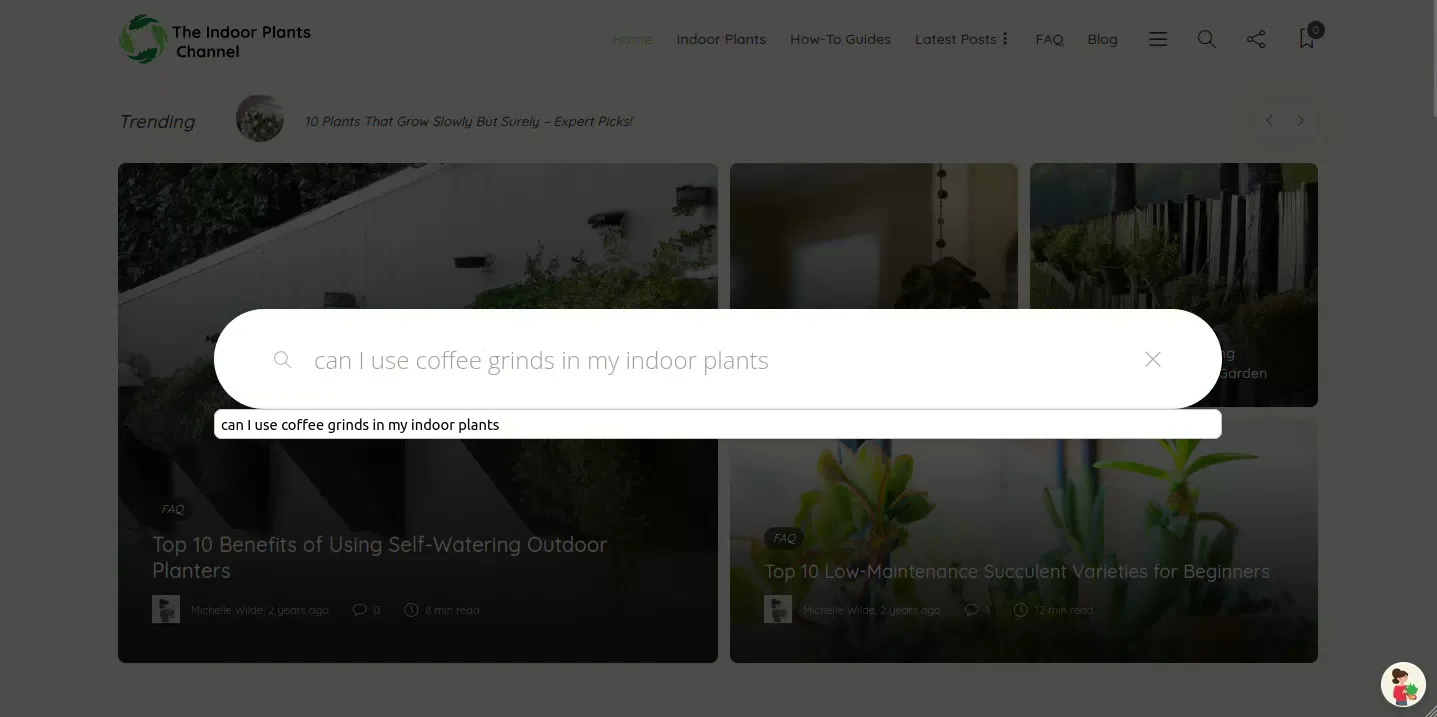Screen dimensions: 1437x717
Task: Open the bookmarks icon with 0 badge
Action: pyautogui.click(x=1307, y=38)
